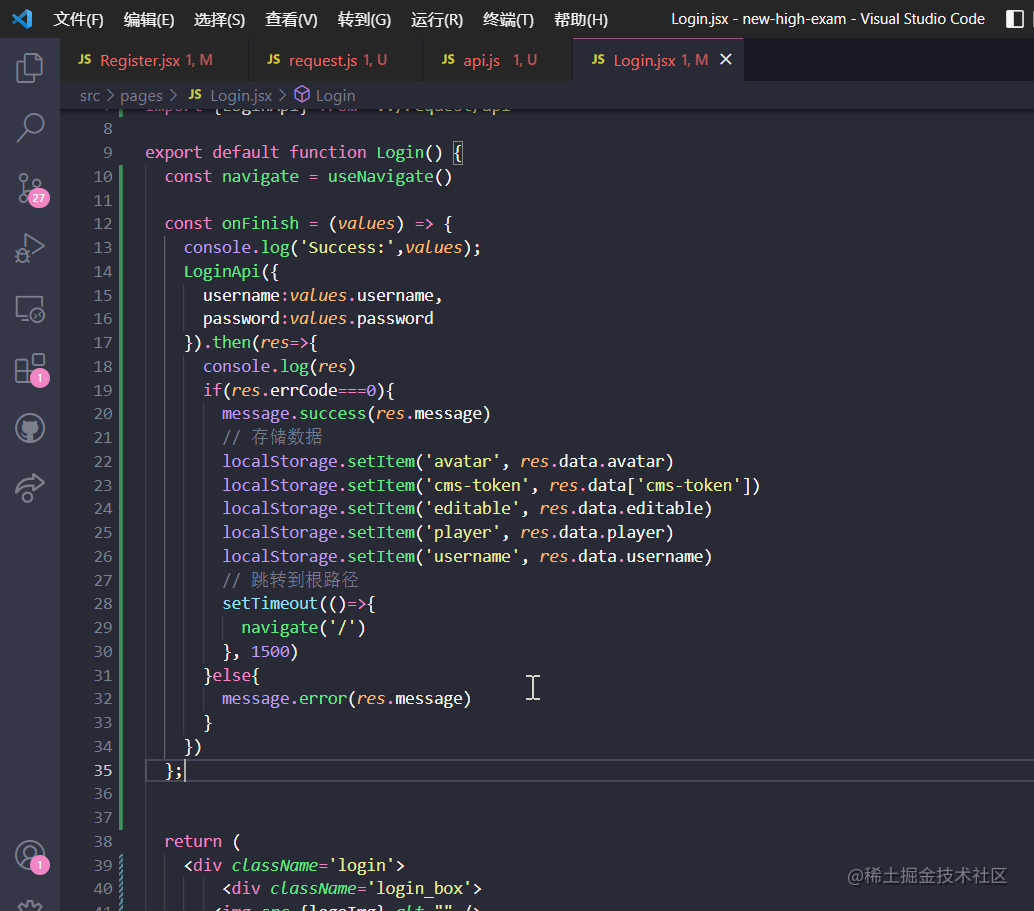
Task: Open the 文件(F) menu
Action: pos(78,20)
